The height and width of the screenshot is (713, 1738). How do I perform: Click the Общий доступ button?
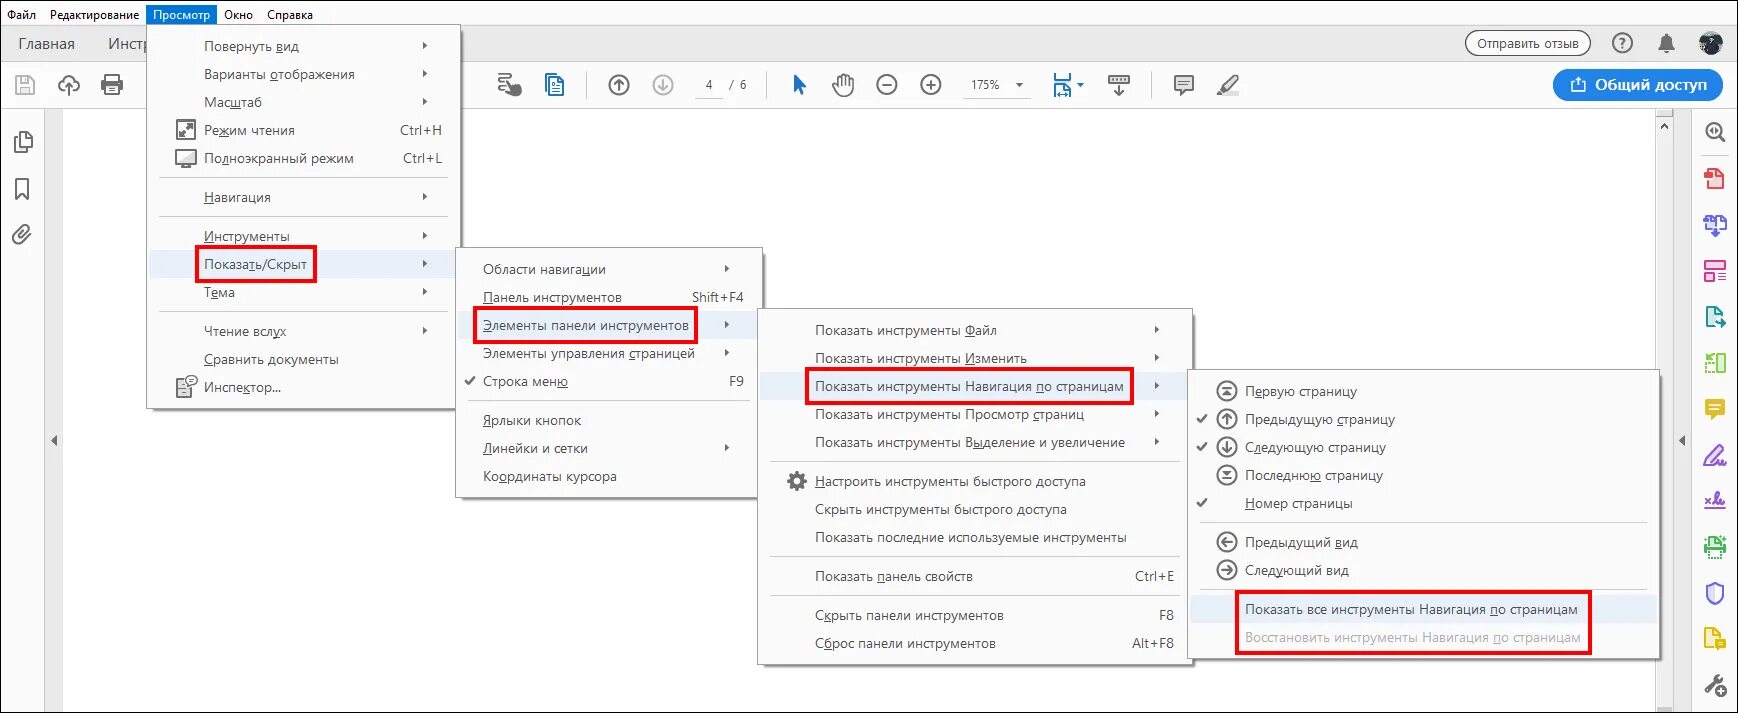coord(1638,85)
